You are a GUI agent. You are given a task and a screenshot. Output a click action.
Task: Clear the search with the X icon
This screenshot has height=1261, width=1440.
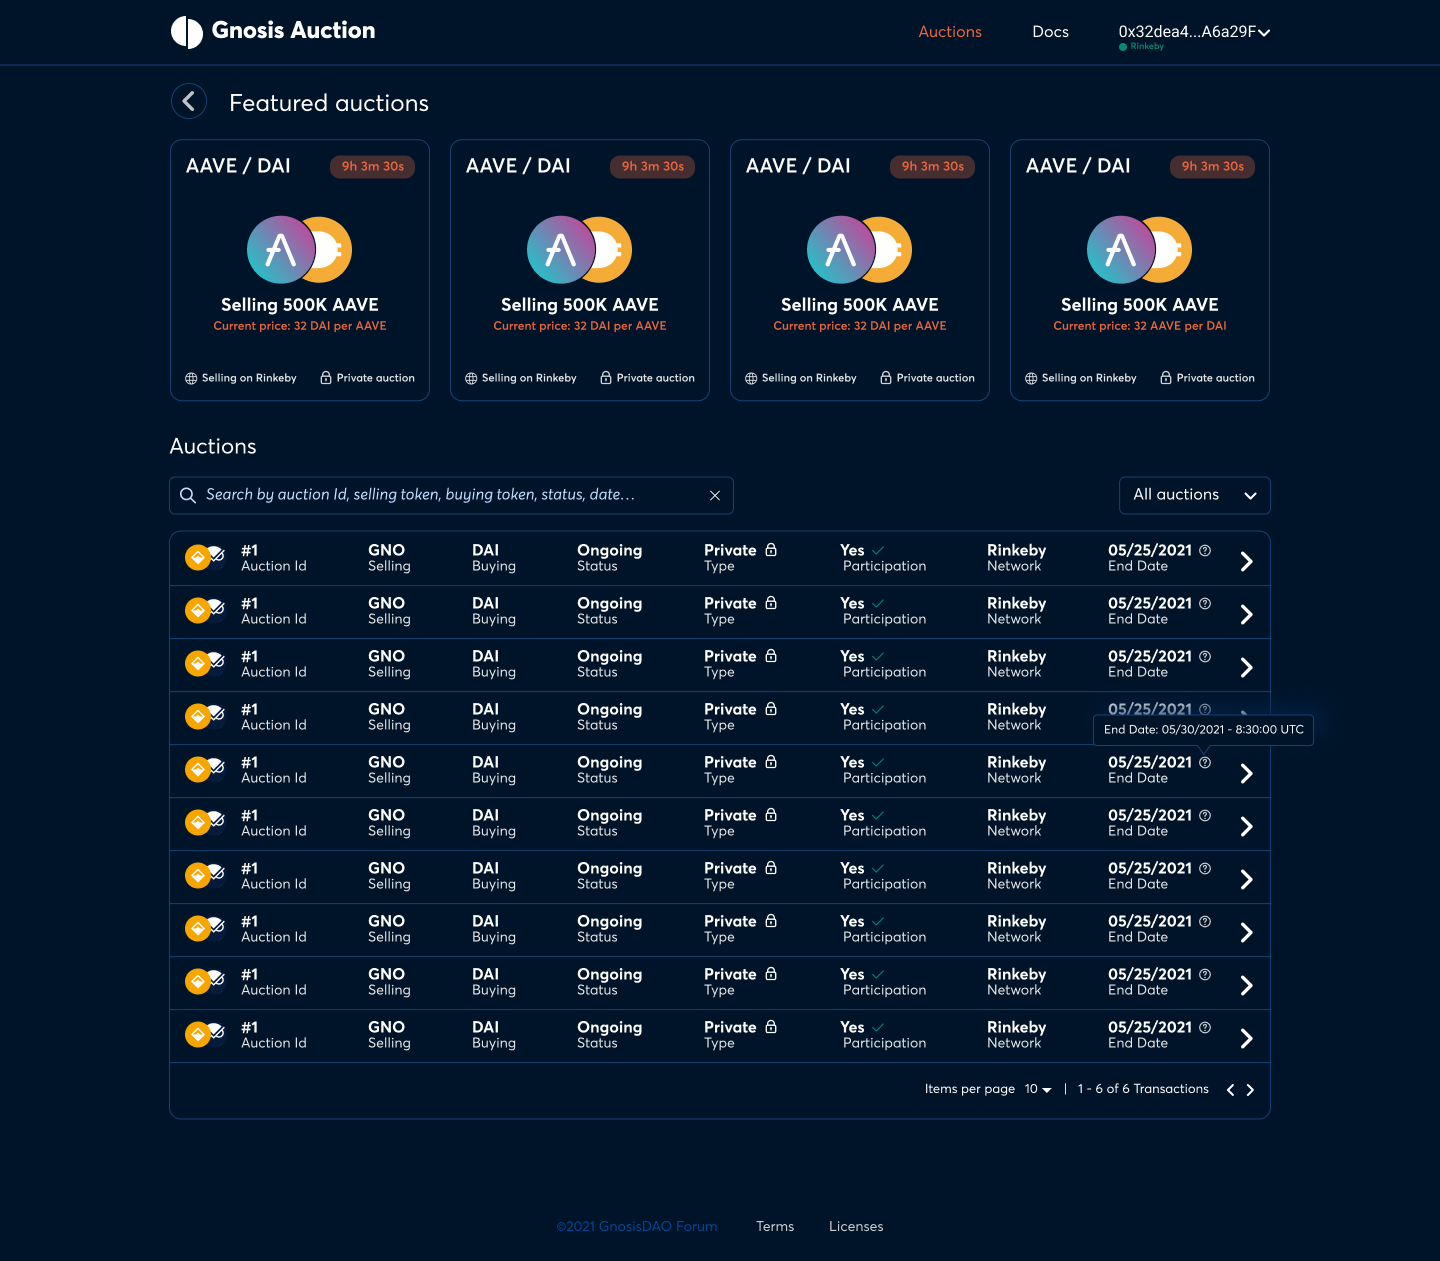pyautogui.click(x=715, y=495)
